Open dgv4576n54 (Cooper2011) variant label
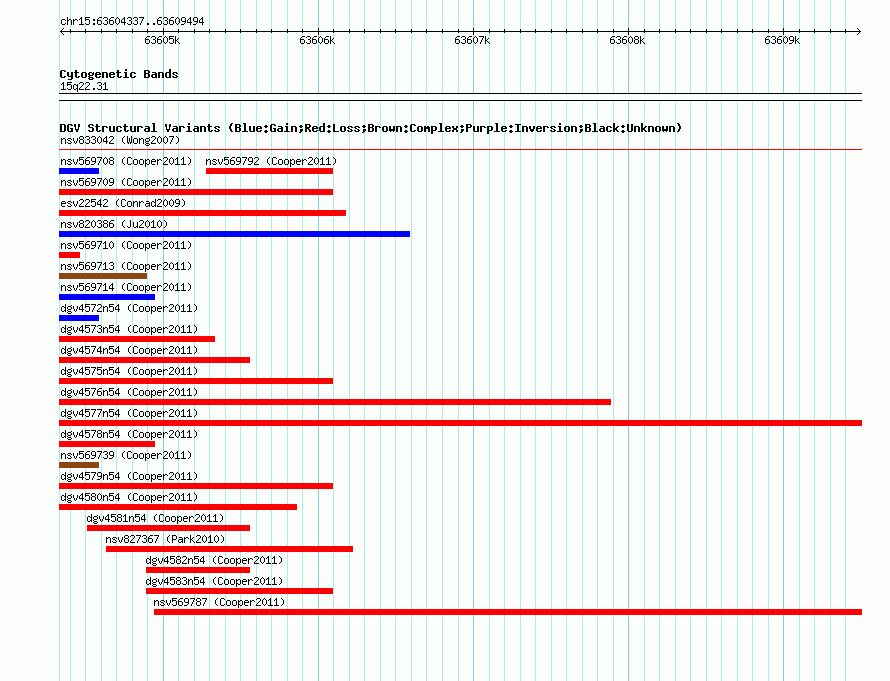This screenshot has width=890, height=681. tap(129, 392)
